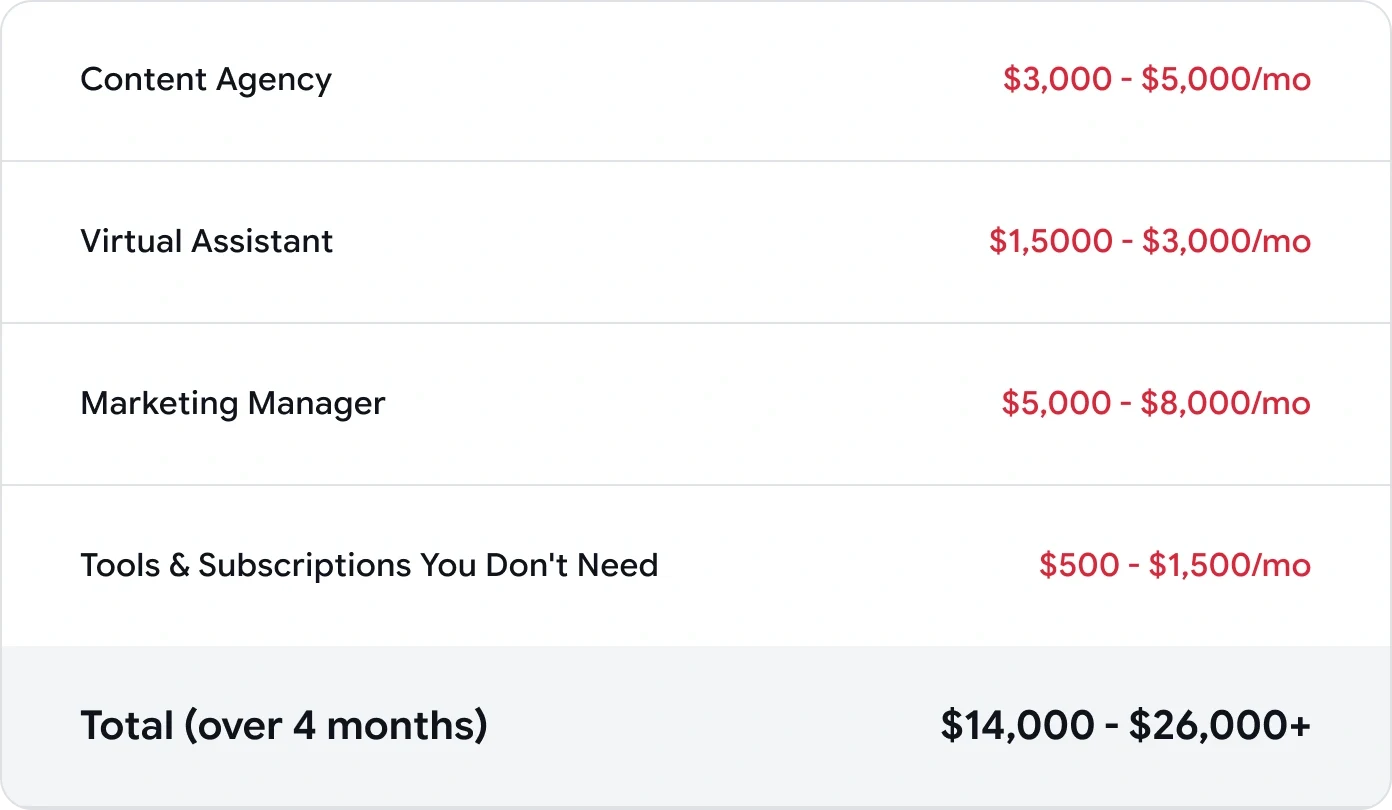Select the $8,000/mo Marketing Manager upper price
Screen dimensions: 1392x810
[x=1226, y=404]
